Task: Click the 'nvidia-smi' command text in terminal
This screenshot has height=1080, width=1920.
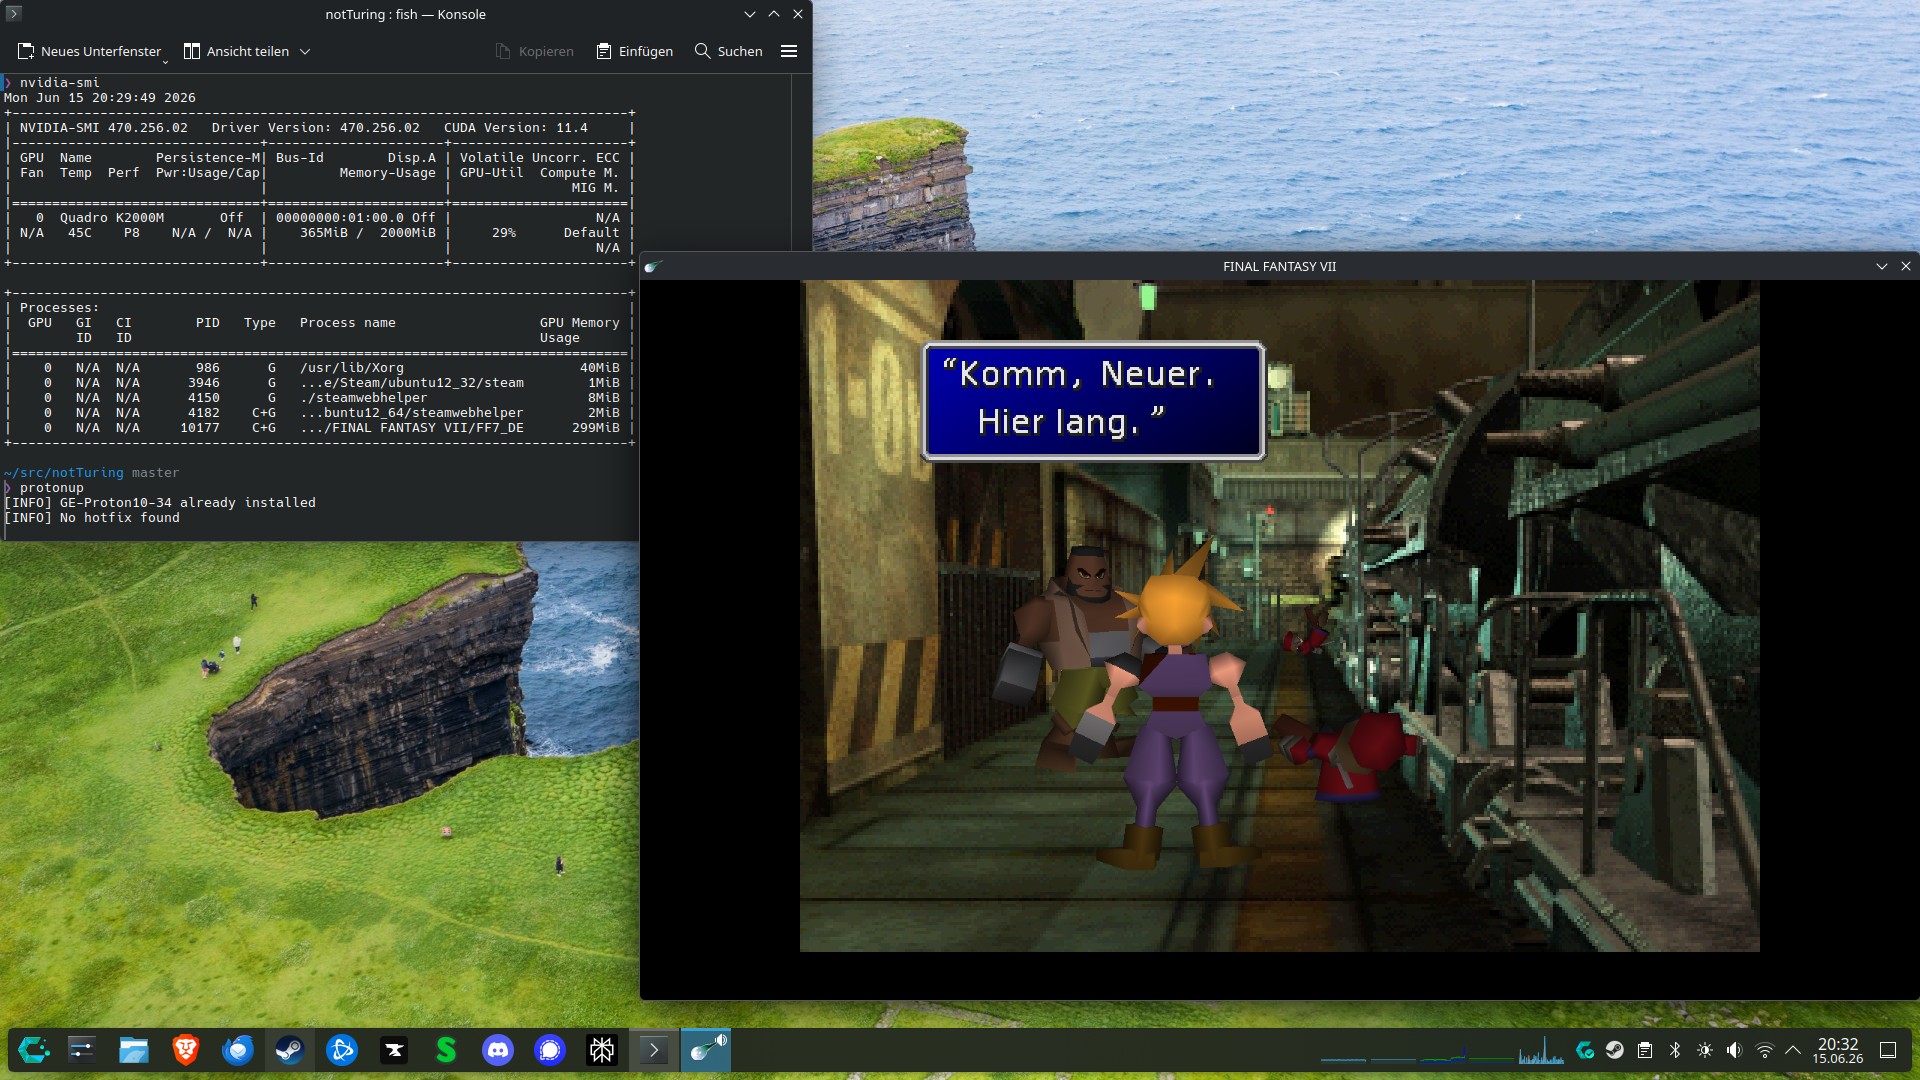Action: tap(60, 83)
